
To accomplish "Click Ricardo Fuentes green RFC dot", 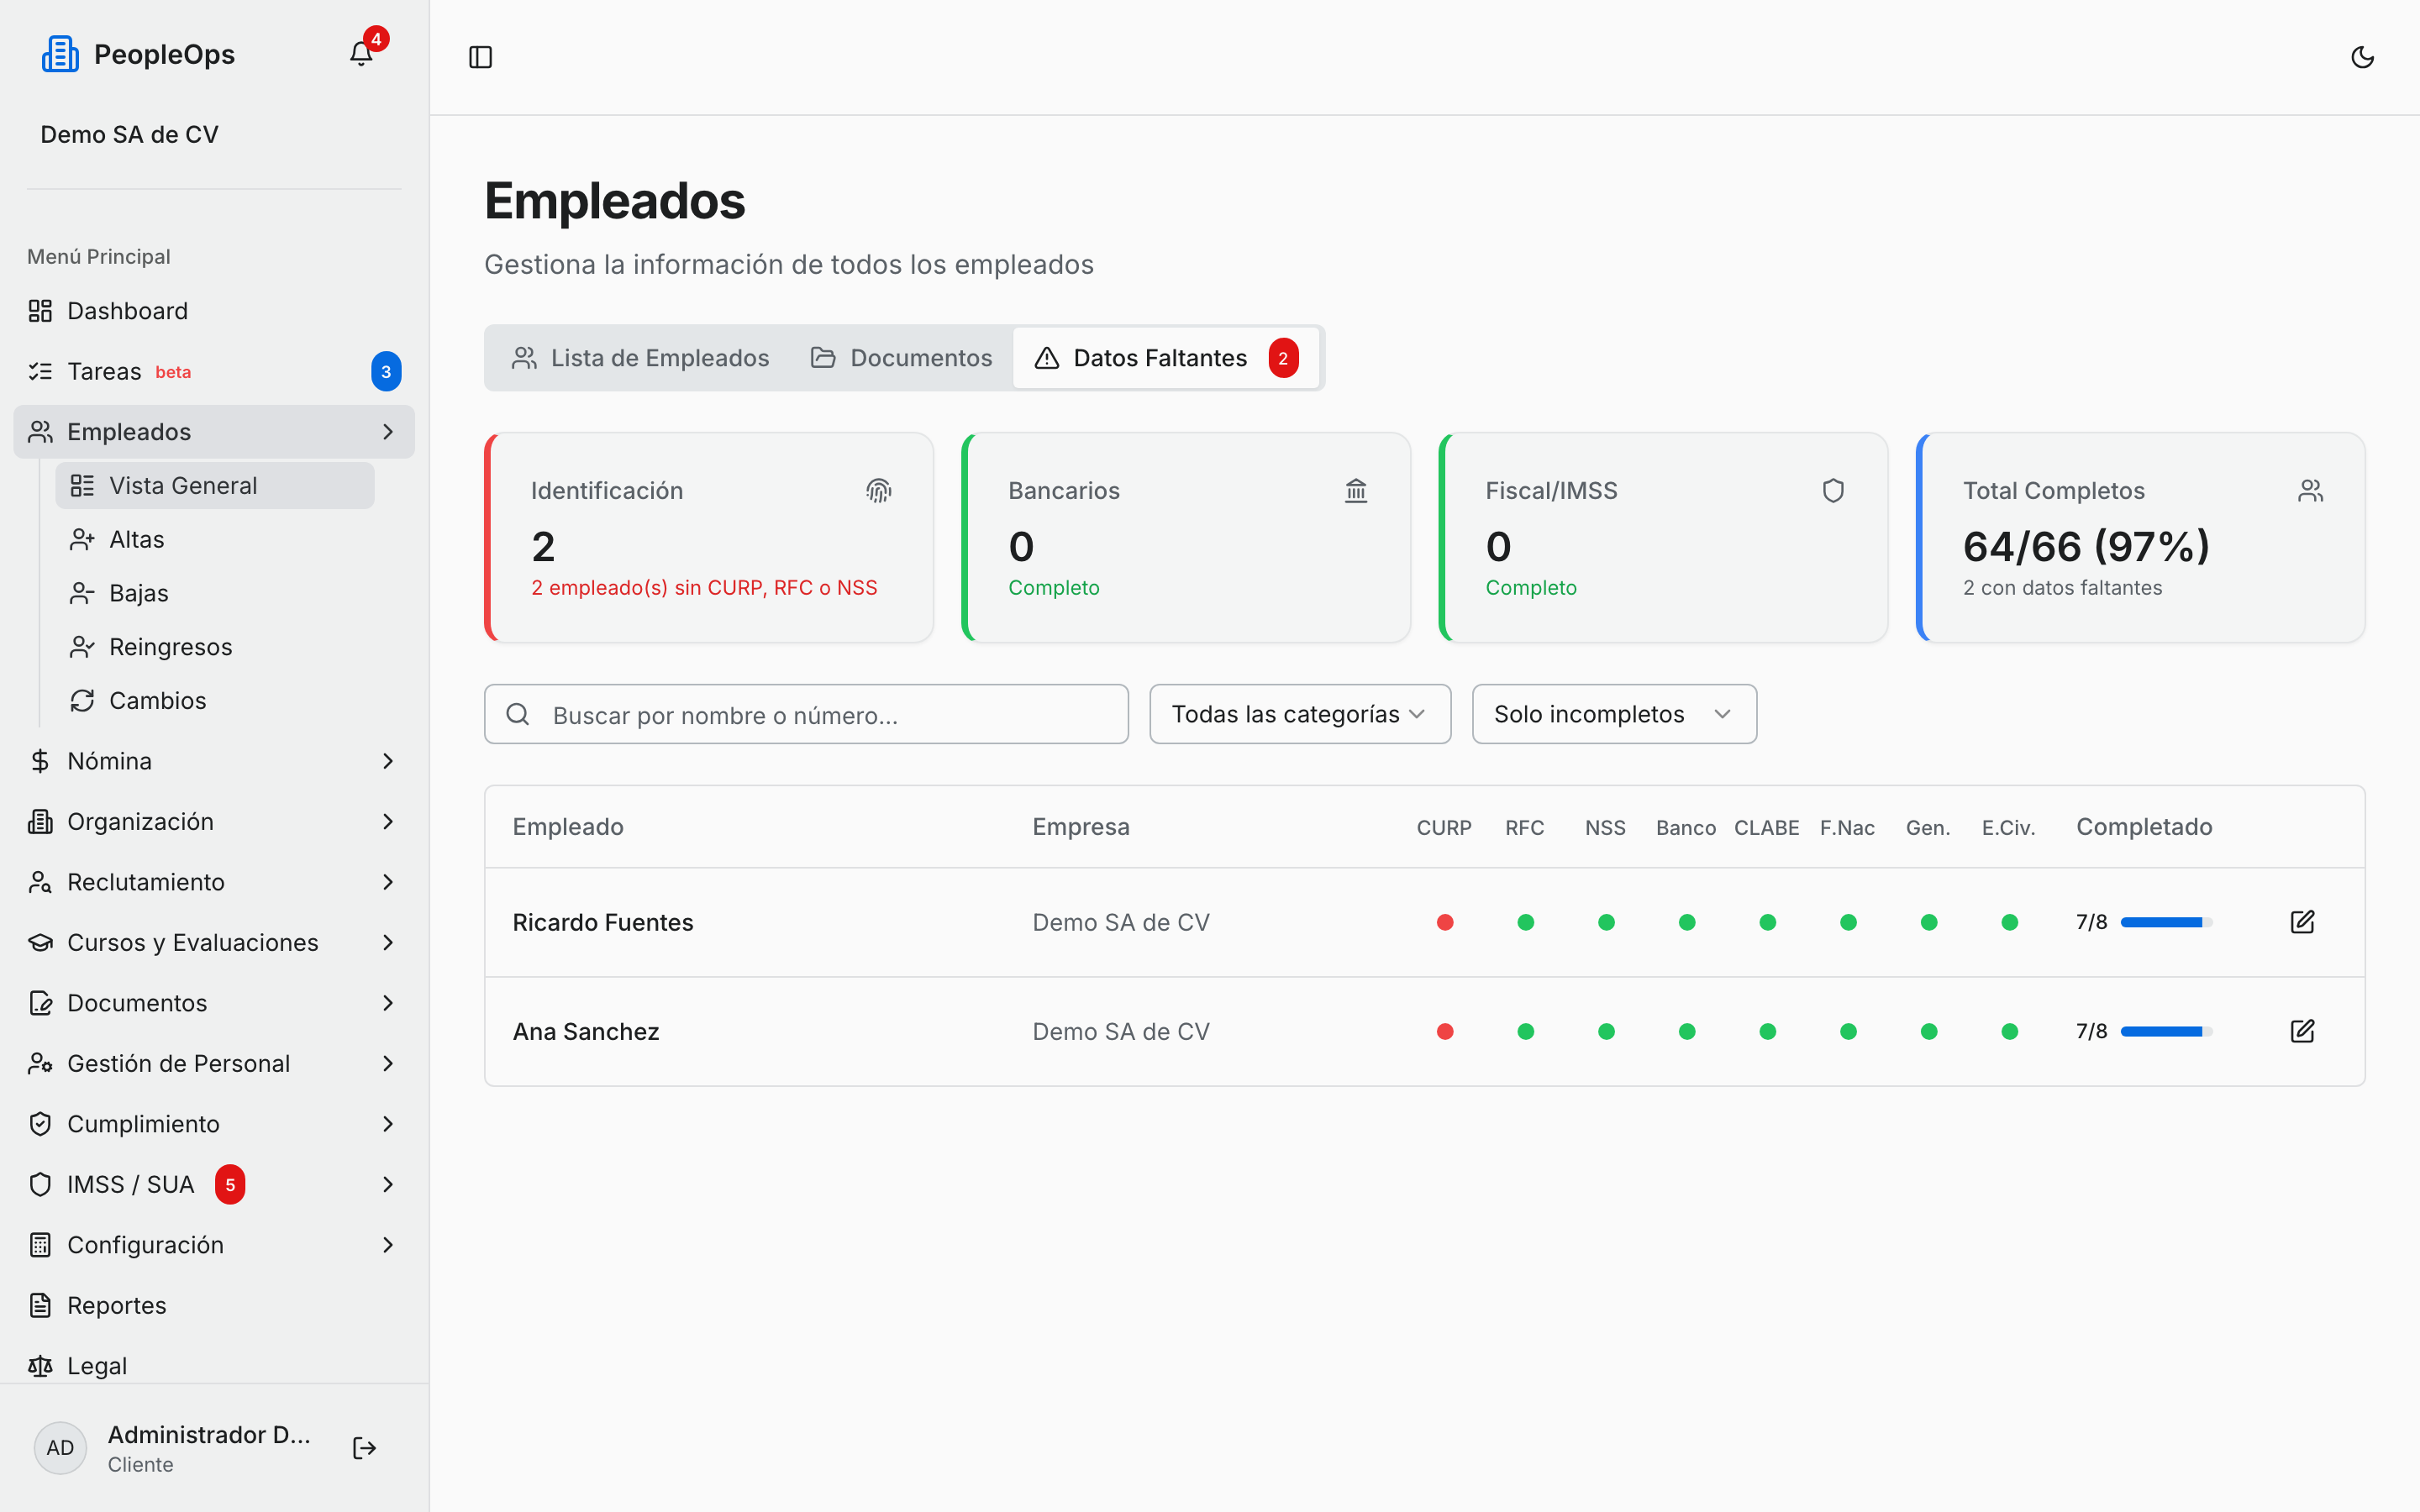I will (x=1526, y=922).
